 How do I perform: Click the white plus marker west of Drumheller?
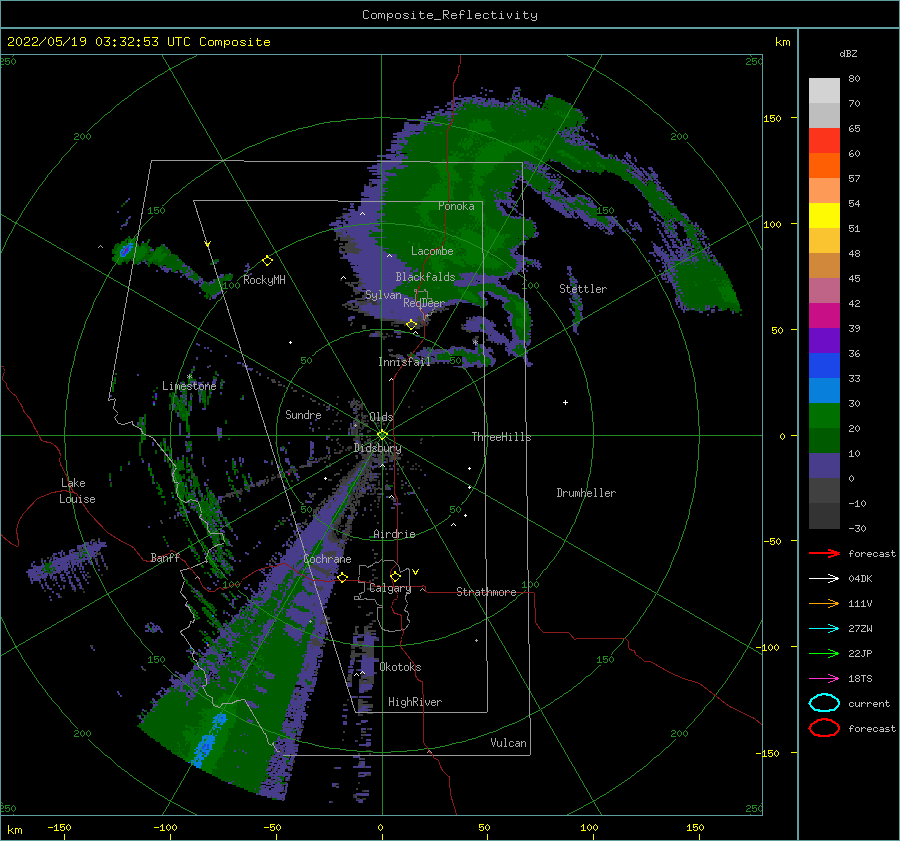point(565,402)
